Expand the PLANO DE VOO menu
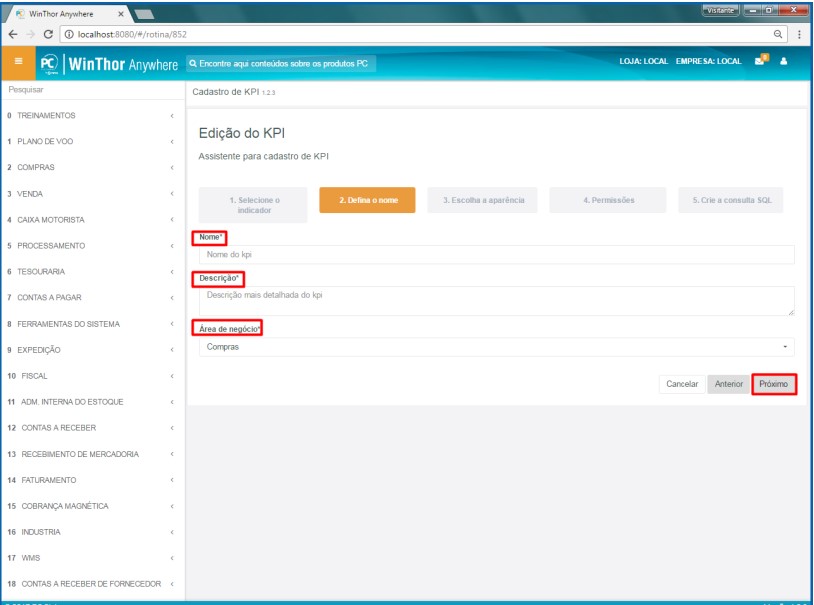 pos(91,141)
